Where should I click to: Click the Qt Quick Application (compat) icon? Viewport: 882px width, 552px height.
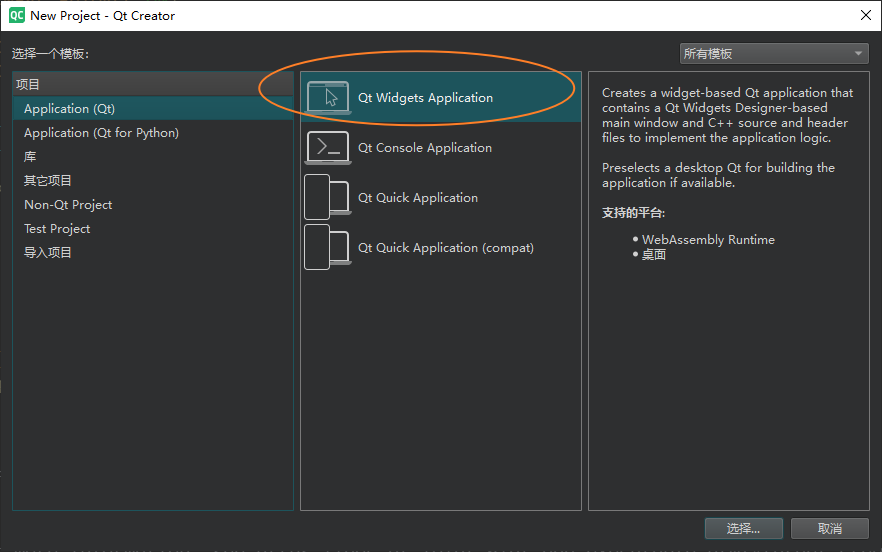coord(328,248)
